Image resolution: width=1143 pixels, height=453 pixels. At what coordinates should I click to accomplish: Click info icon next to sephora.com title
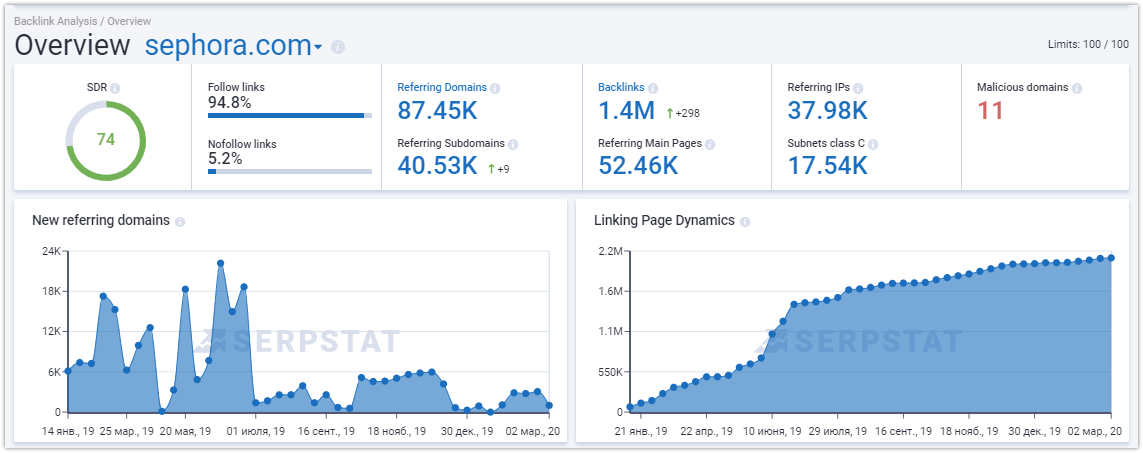point(338,47)
